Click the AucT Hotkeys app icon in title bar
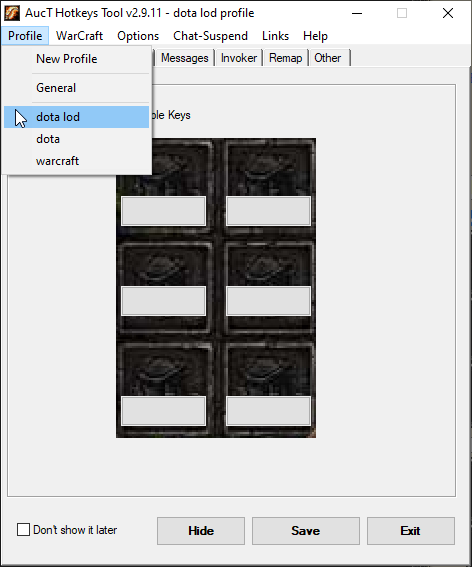This screenshot has height=567, width=472. click(x=12, y=13)
